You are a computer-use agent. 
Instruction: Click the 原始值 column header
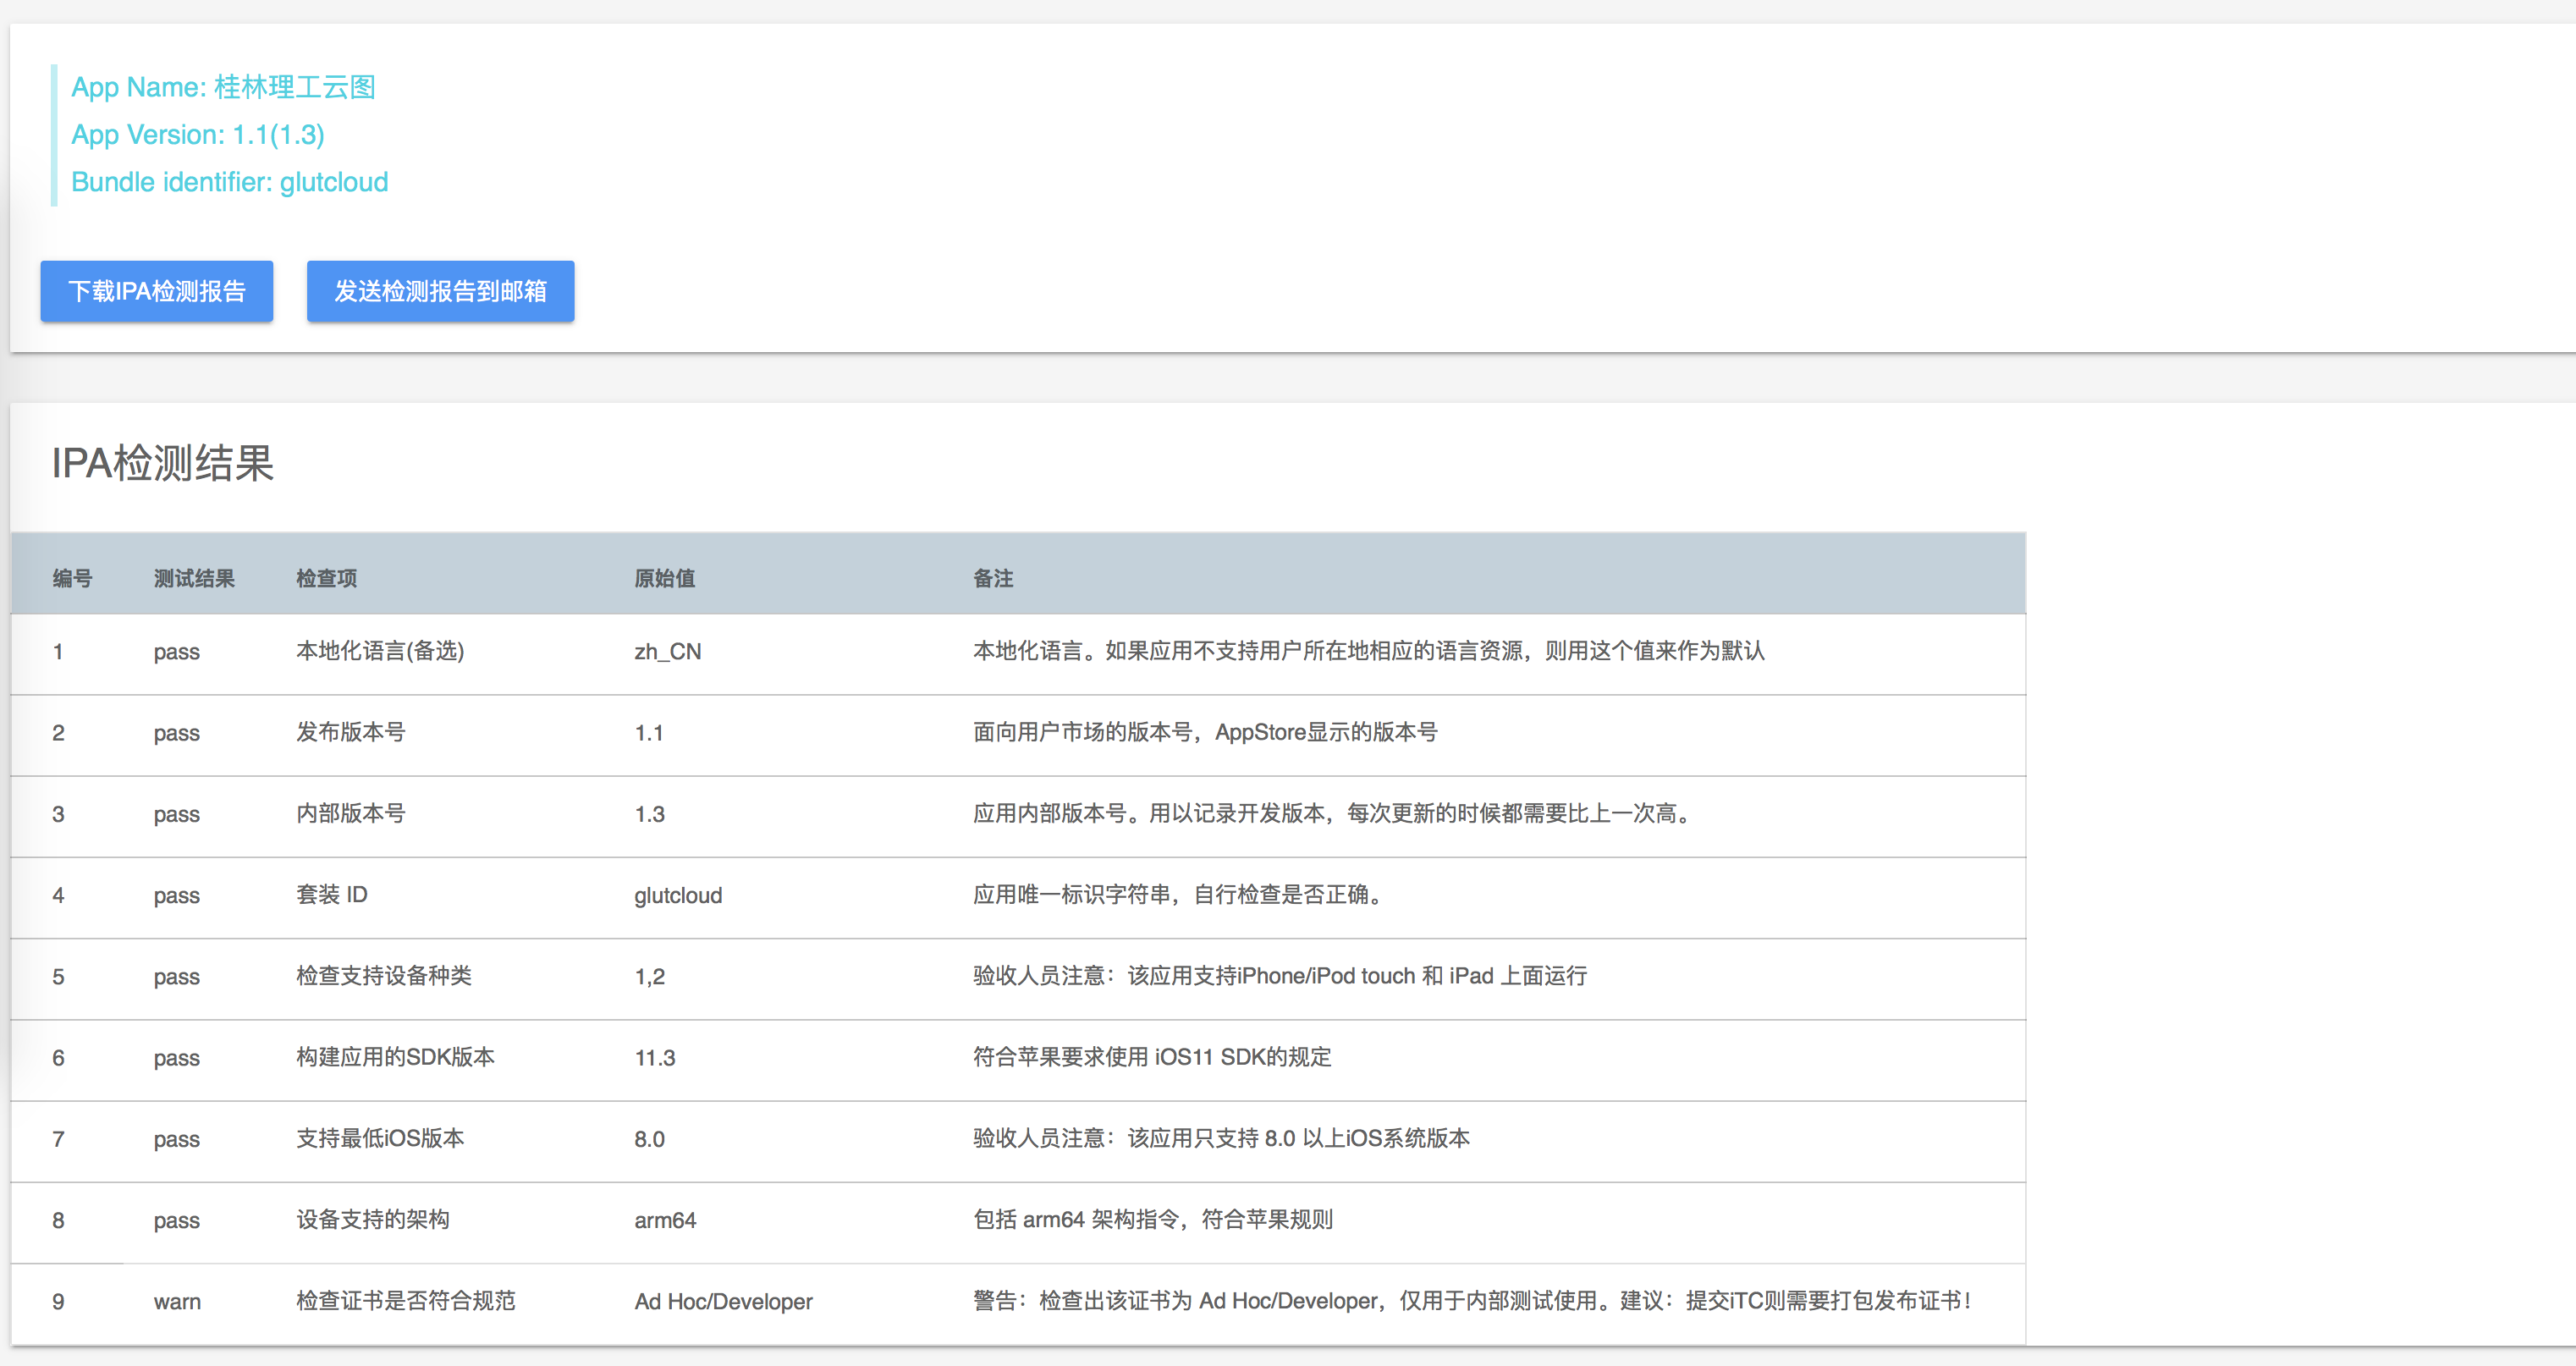[664, 578]
